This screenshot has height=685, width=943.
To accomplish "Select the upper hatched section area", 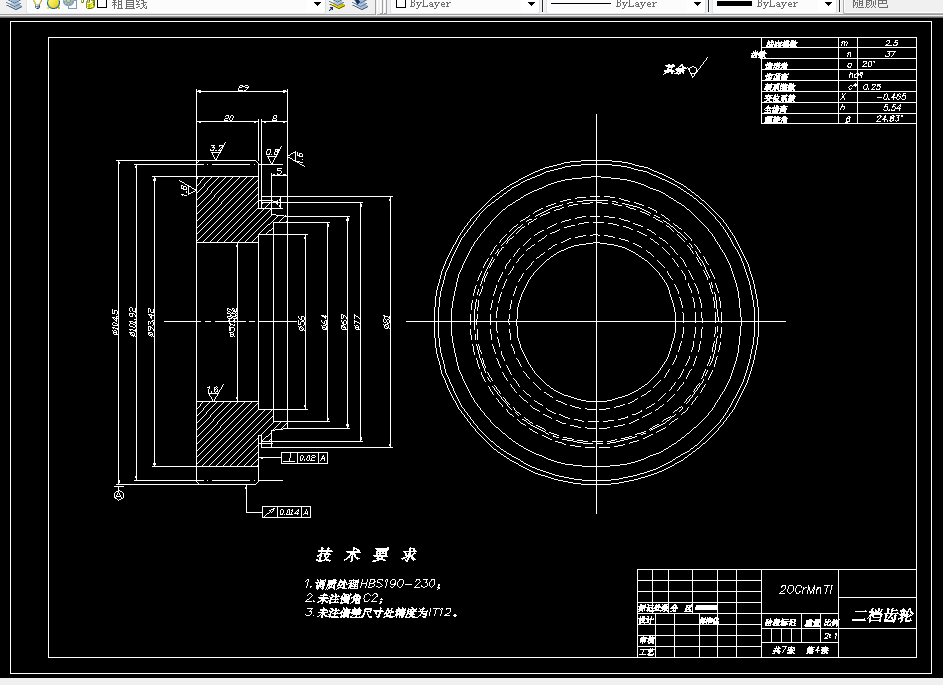I will click(227, 209).
